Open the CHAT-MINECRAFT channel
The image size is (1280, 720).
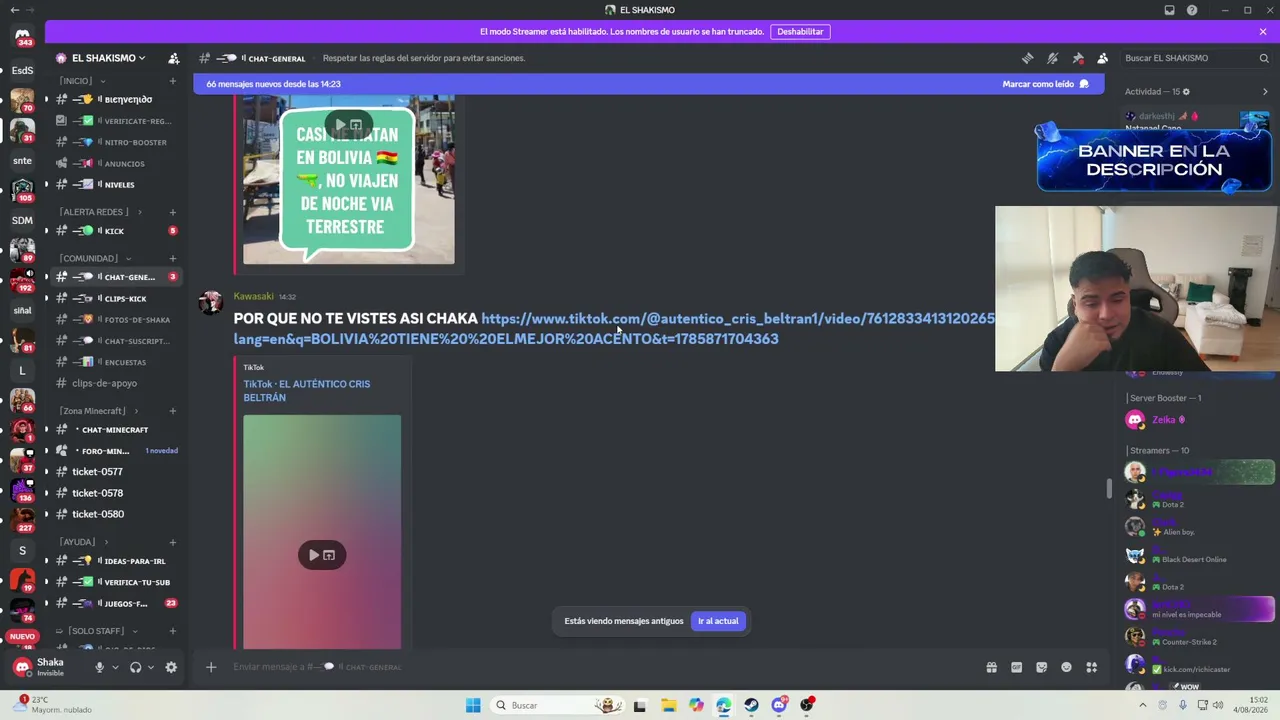click(117, 430)
